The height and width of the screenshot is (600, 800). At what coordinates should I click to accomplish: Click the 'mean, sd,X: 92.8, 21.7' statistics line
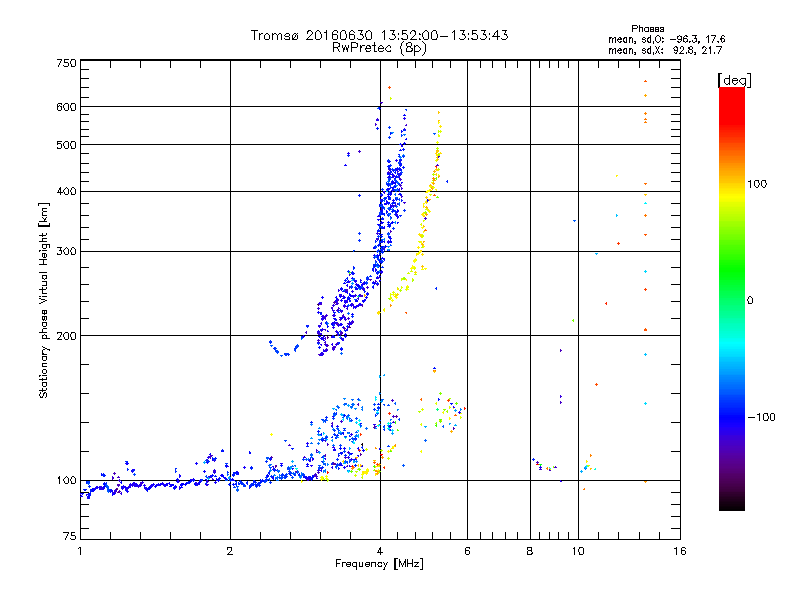665,50
